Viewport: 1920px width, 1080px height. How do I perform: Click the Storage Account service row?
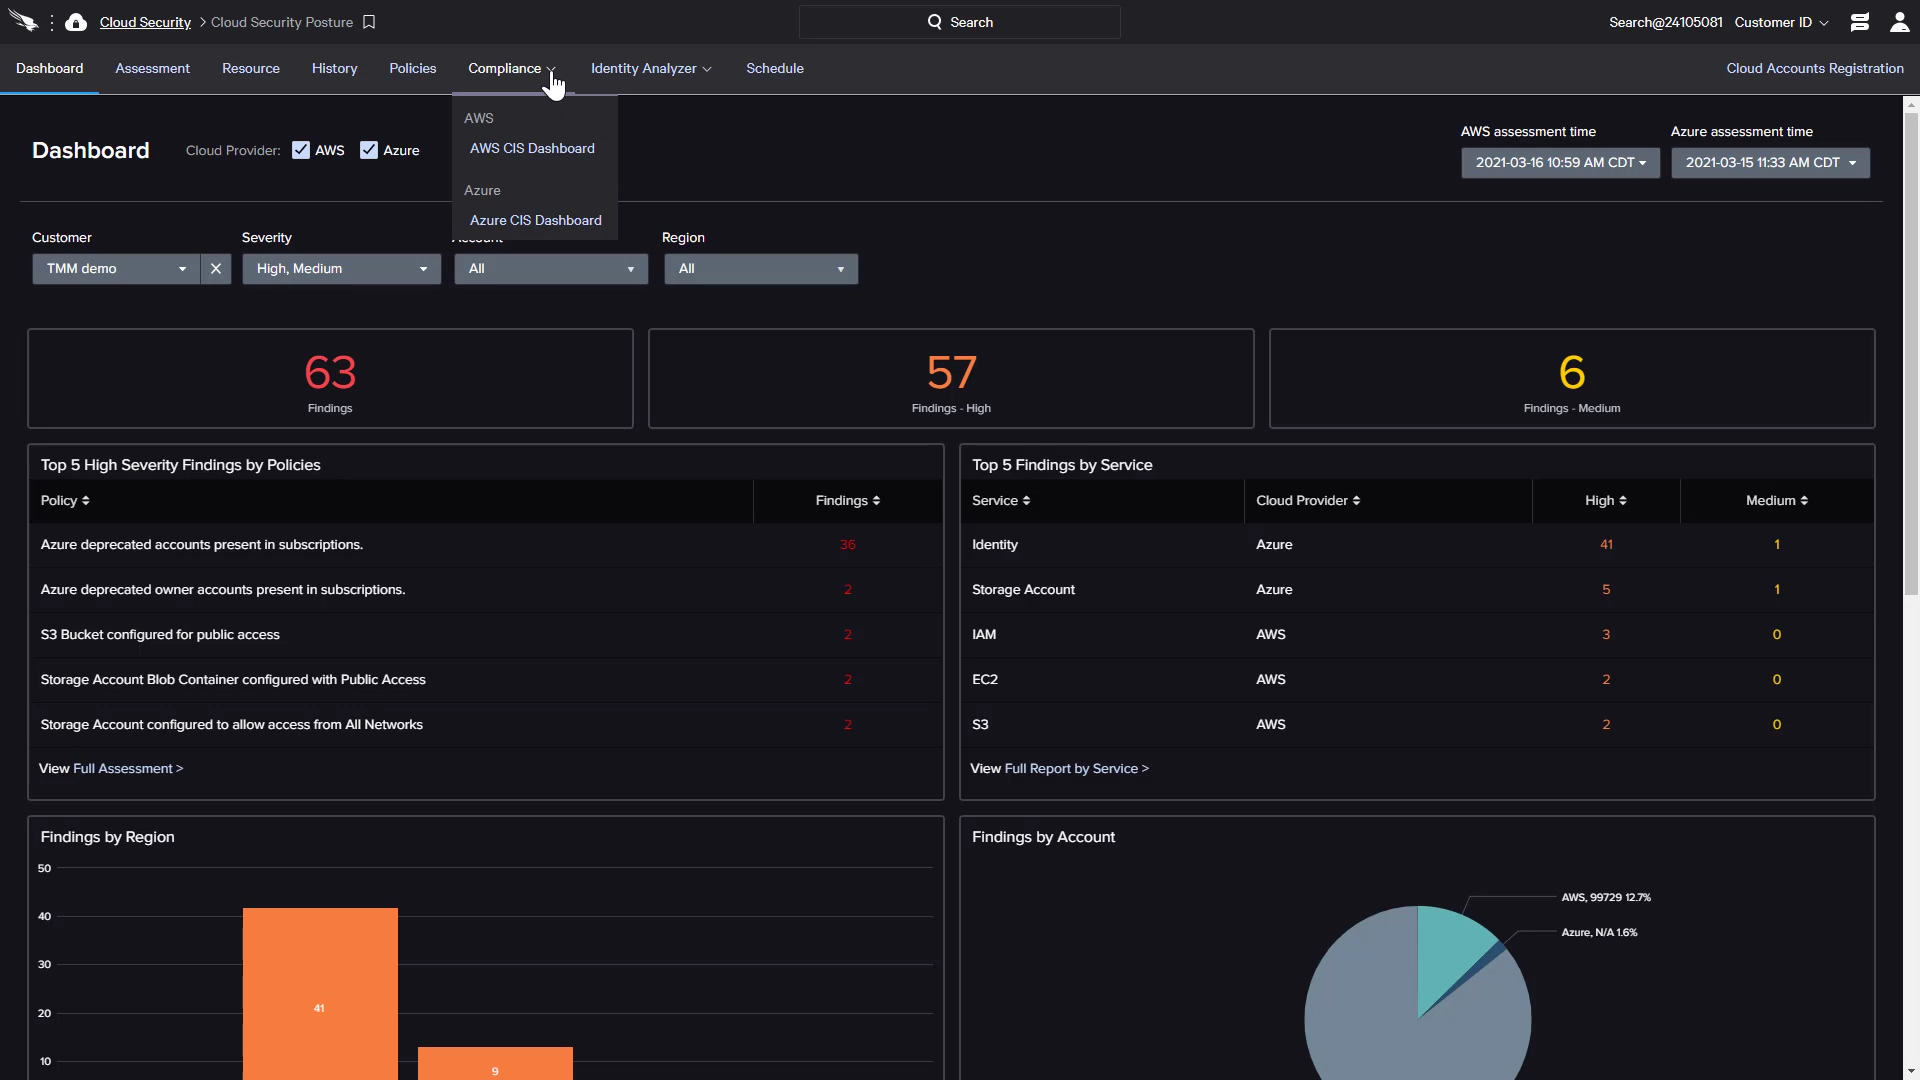tap(1417, 590)
